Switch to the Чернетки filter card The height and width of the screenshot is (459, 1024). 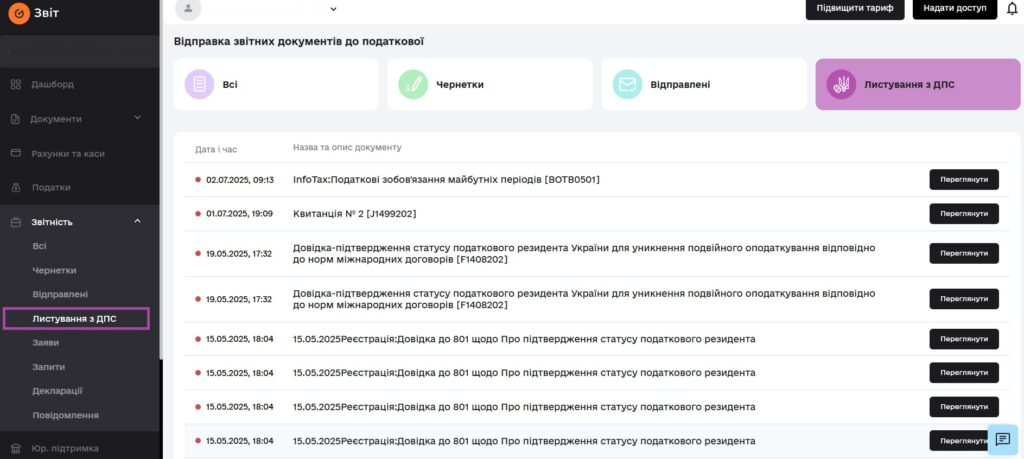490,84
